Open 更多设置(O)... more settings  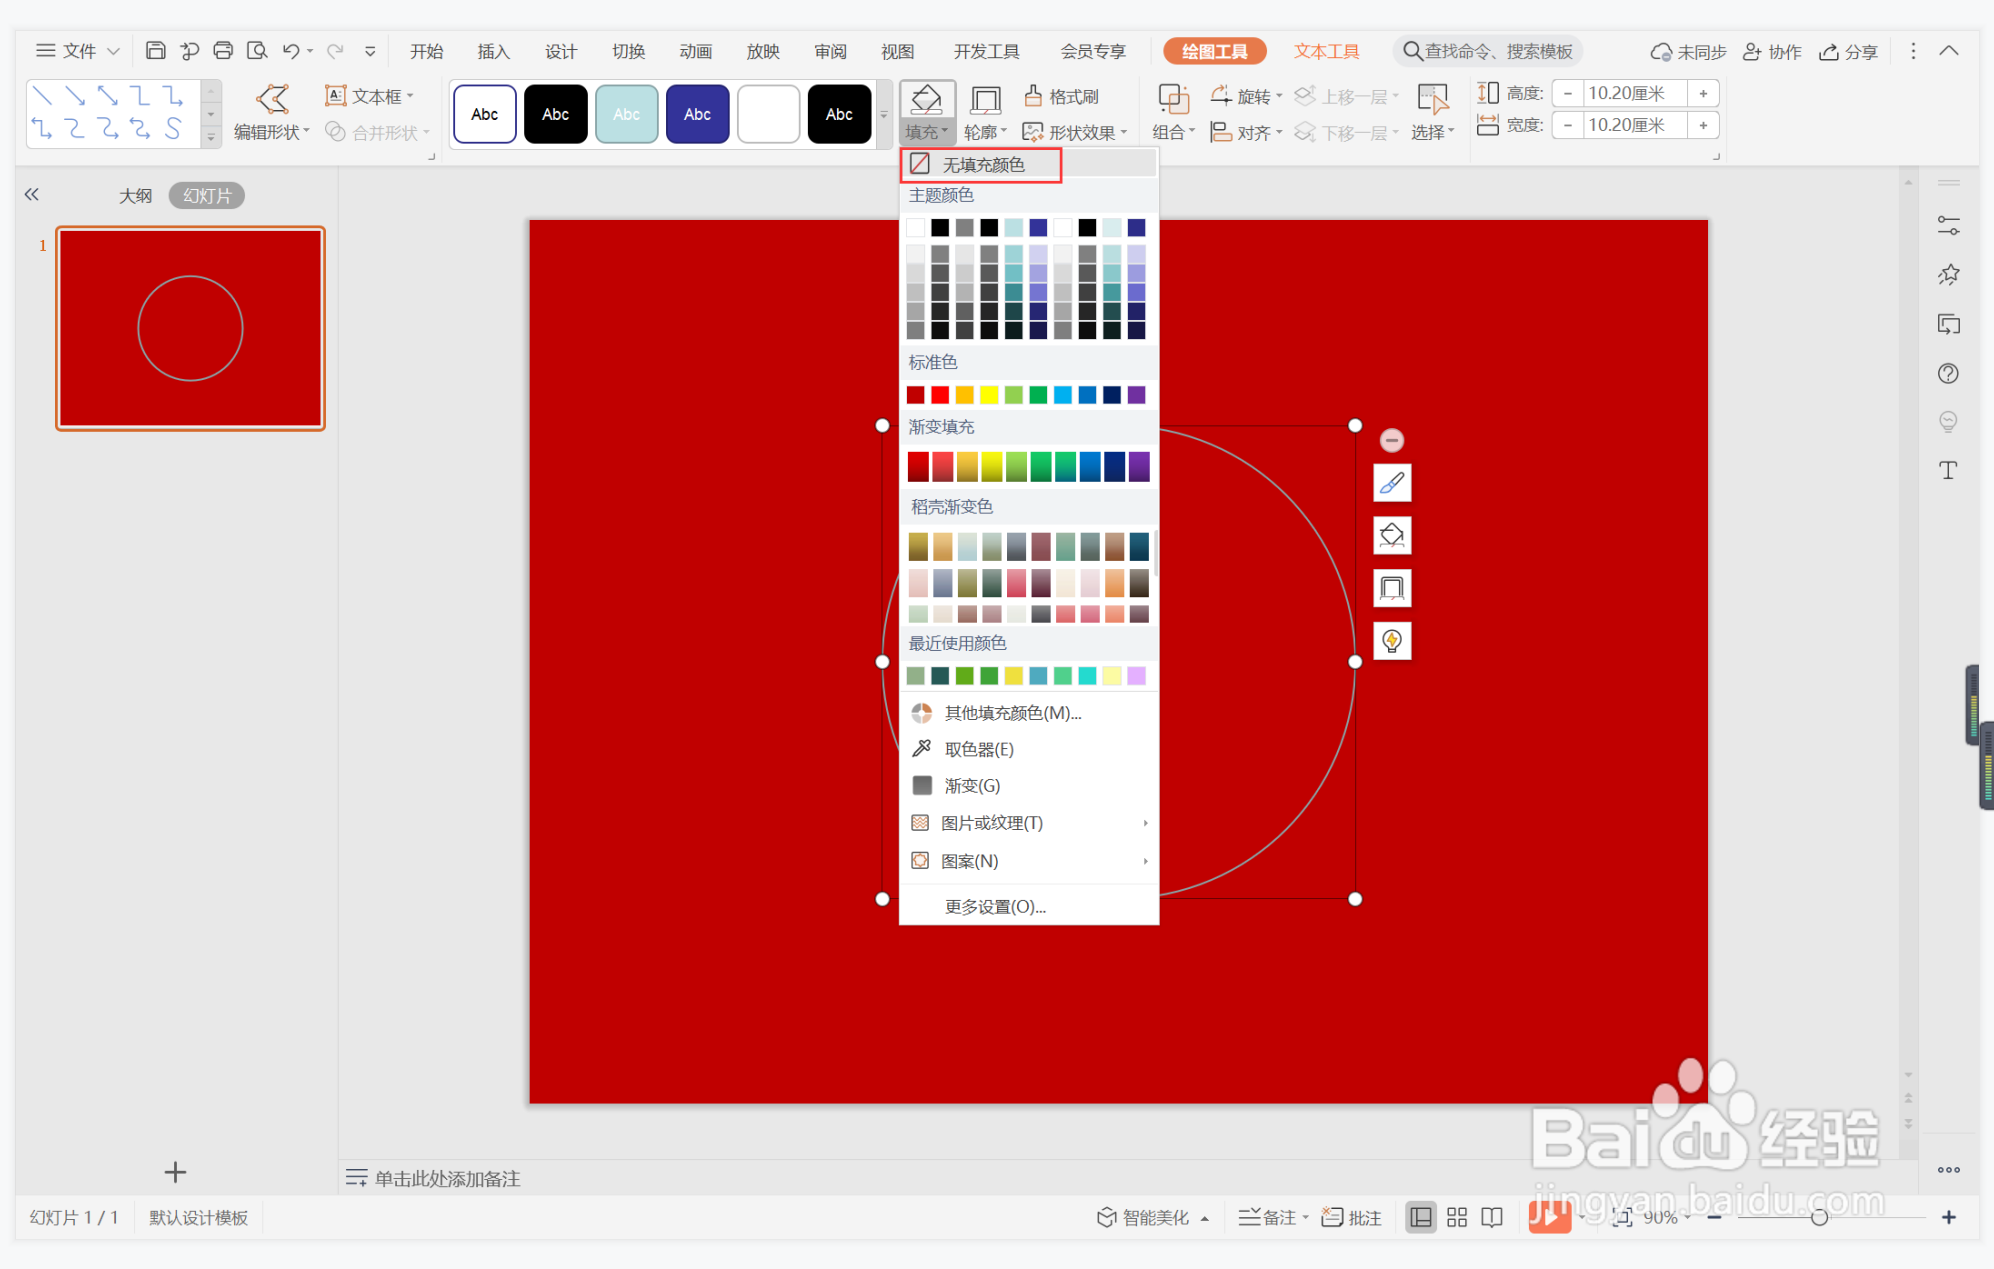pyautogui.click(x=1029, y=907)
